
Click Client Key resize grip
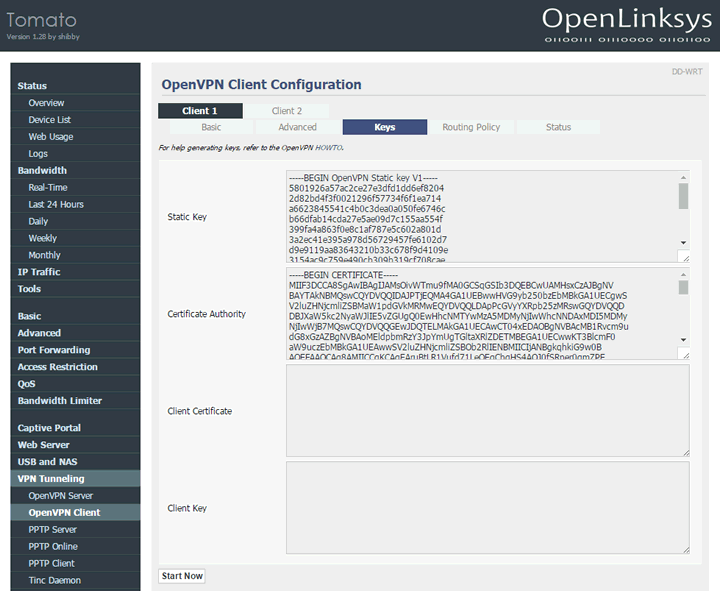686,550
